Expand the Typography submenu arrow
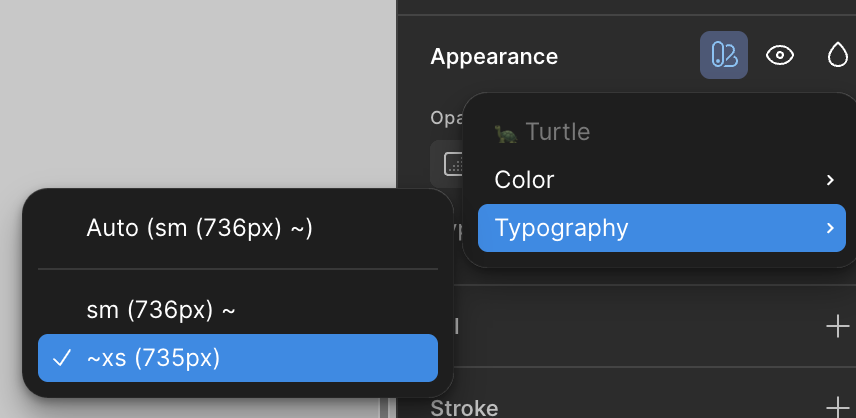 (x=830, y=228)
